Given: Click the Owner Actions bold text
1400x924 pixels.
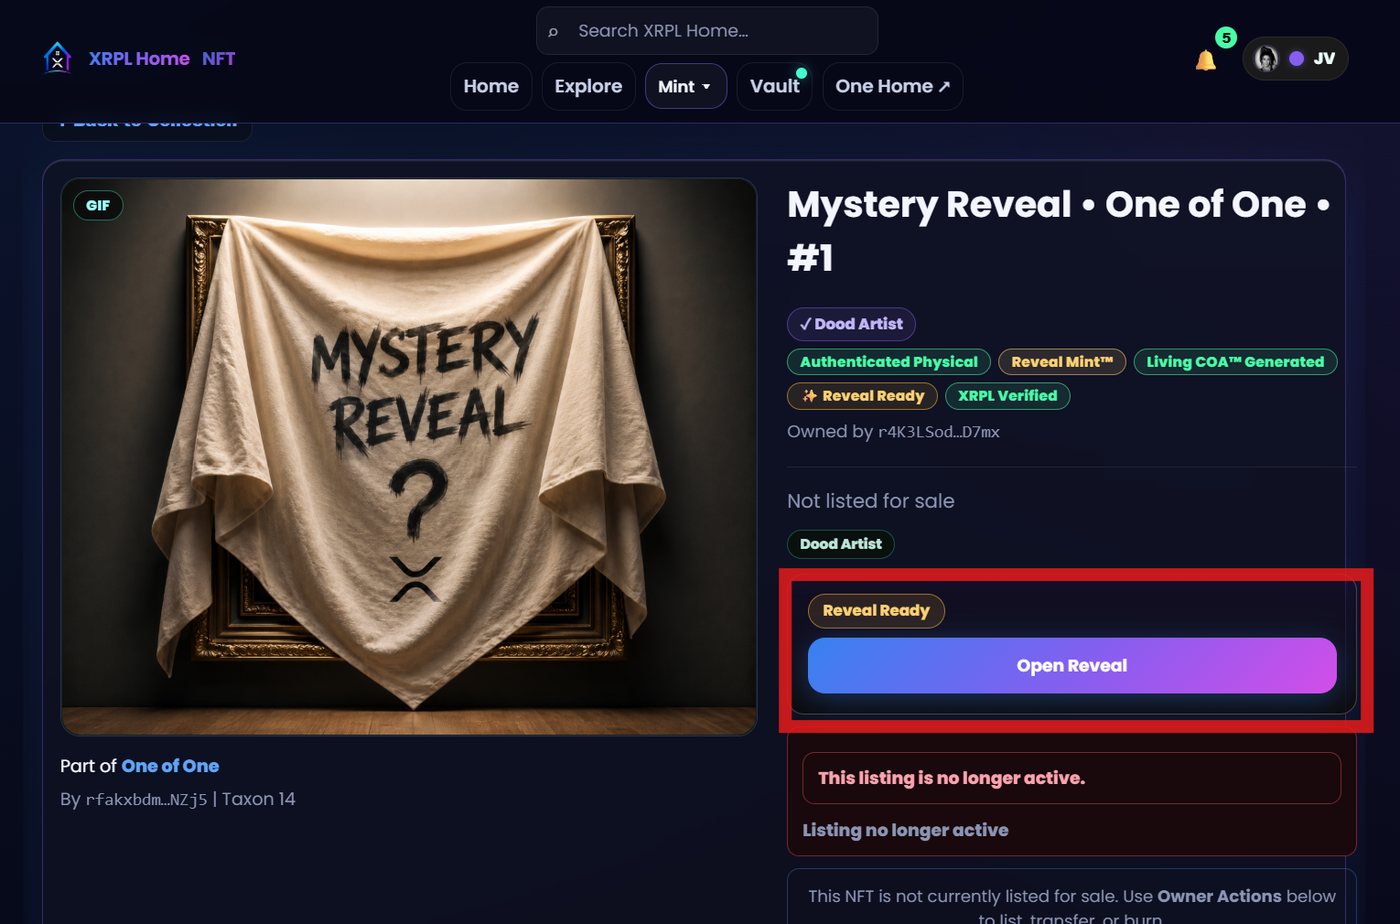Looking at the screenshot, I should [x=1219, y=896].
